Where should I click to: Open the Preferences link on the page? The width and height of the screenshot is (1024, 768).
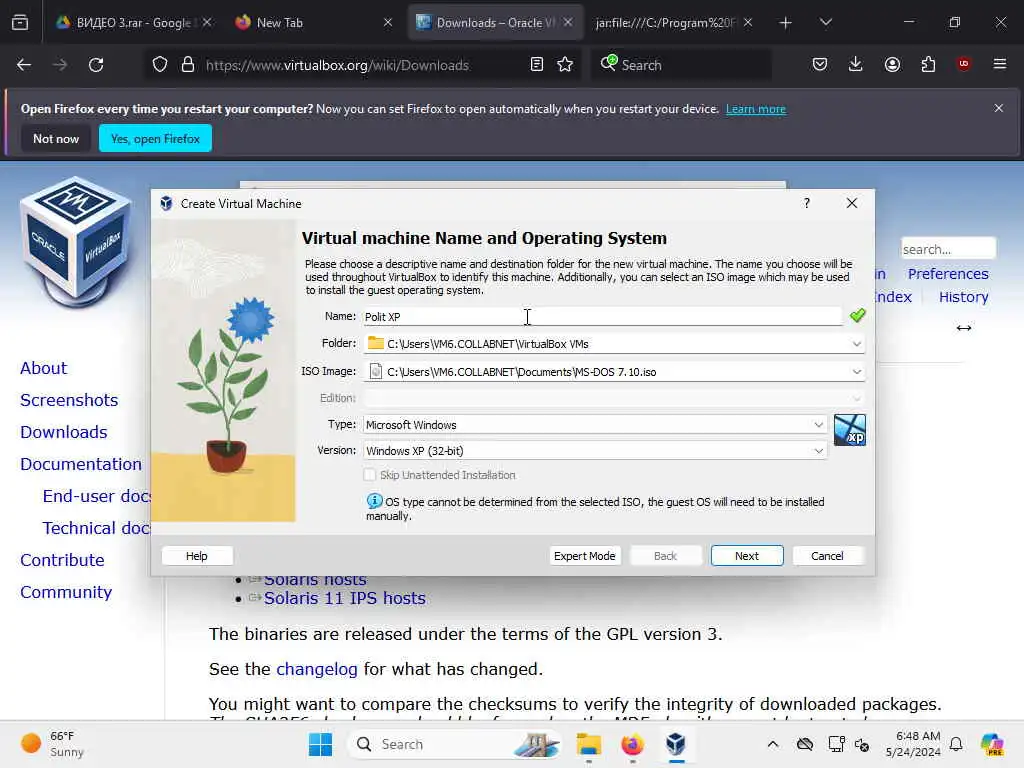[948, 274]
